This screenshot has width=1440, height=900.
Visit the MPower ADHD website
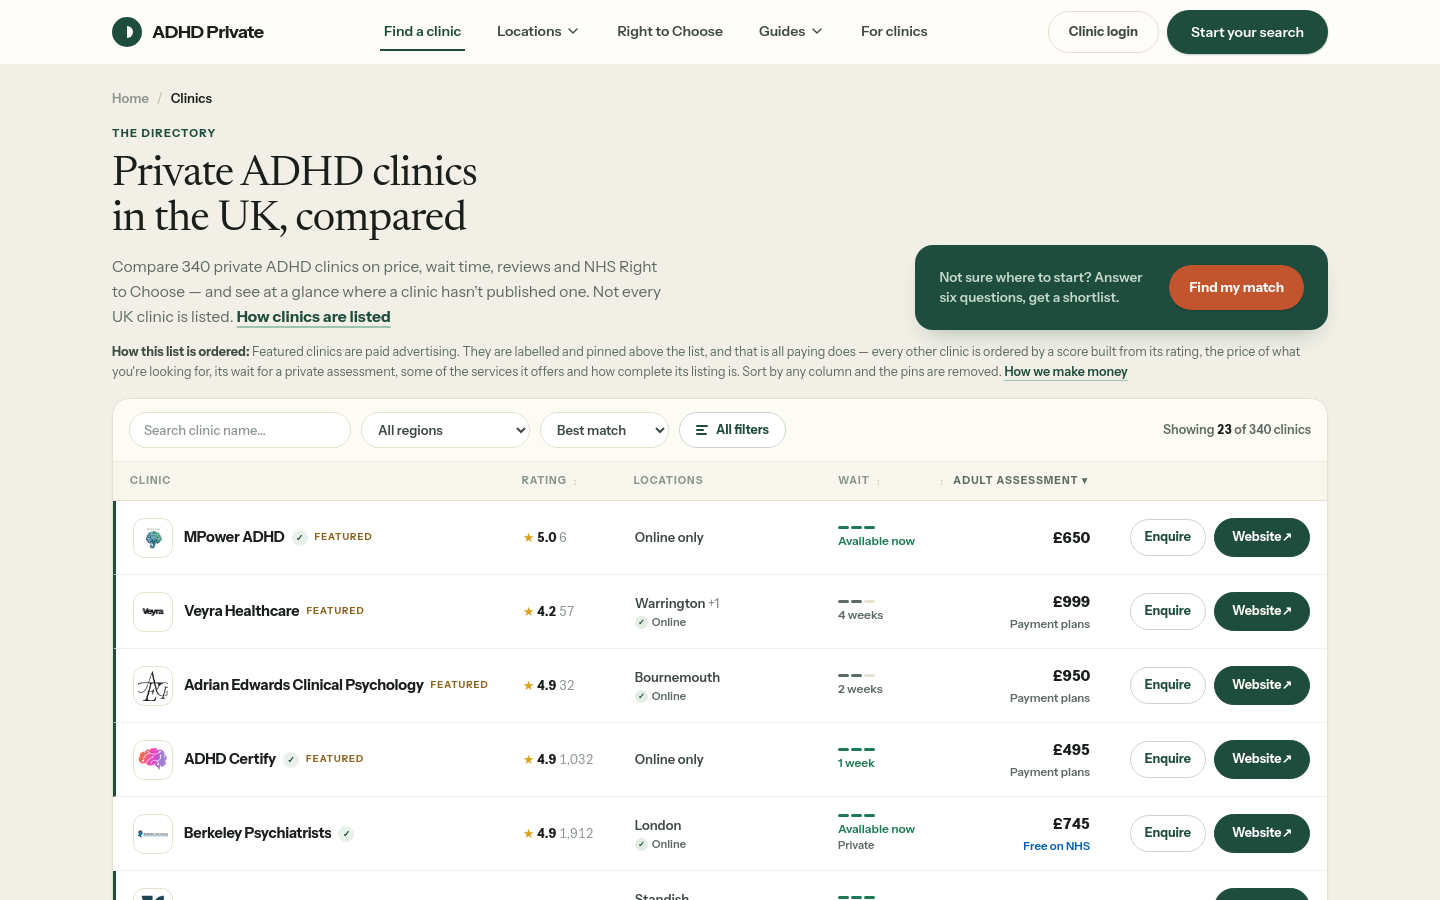pos(1262,538)
